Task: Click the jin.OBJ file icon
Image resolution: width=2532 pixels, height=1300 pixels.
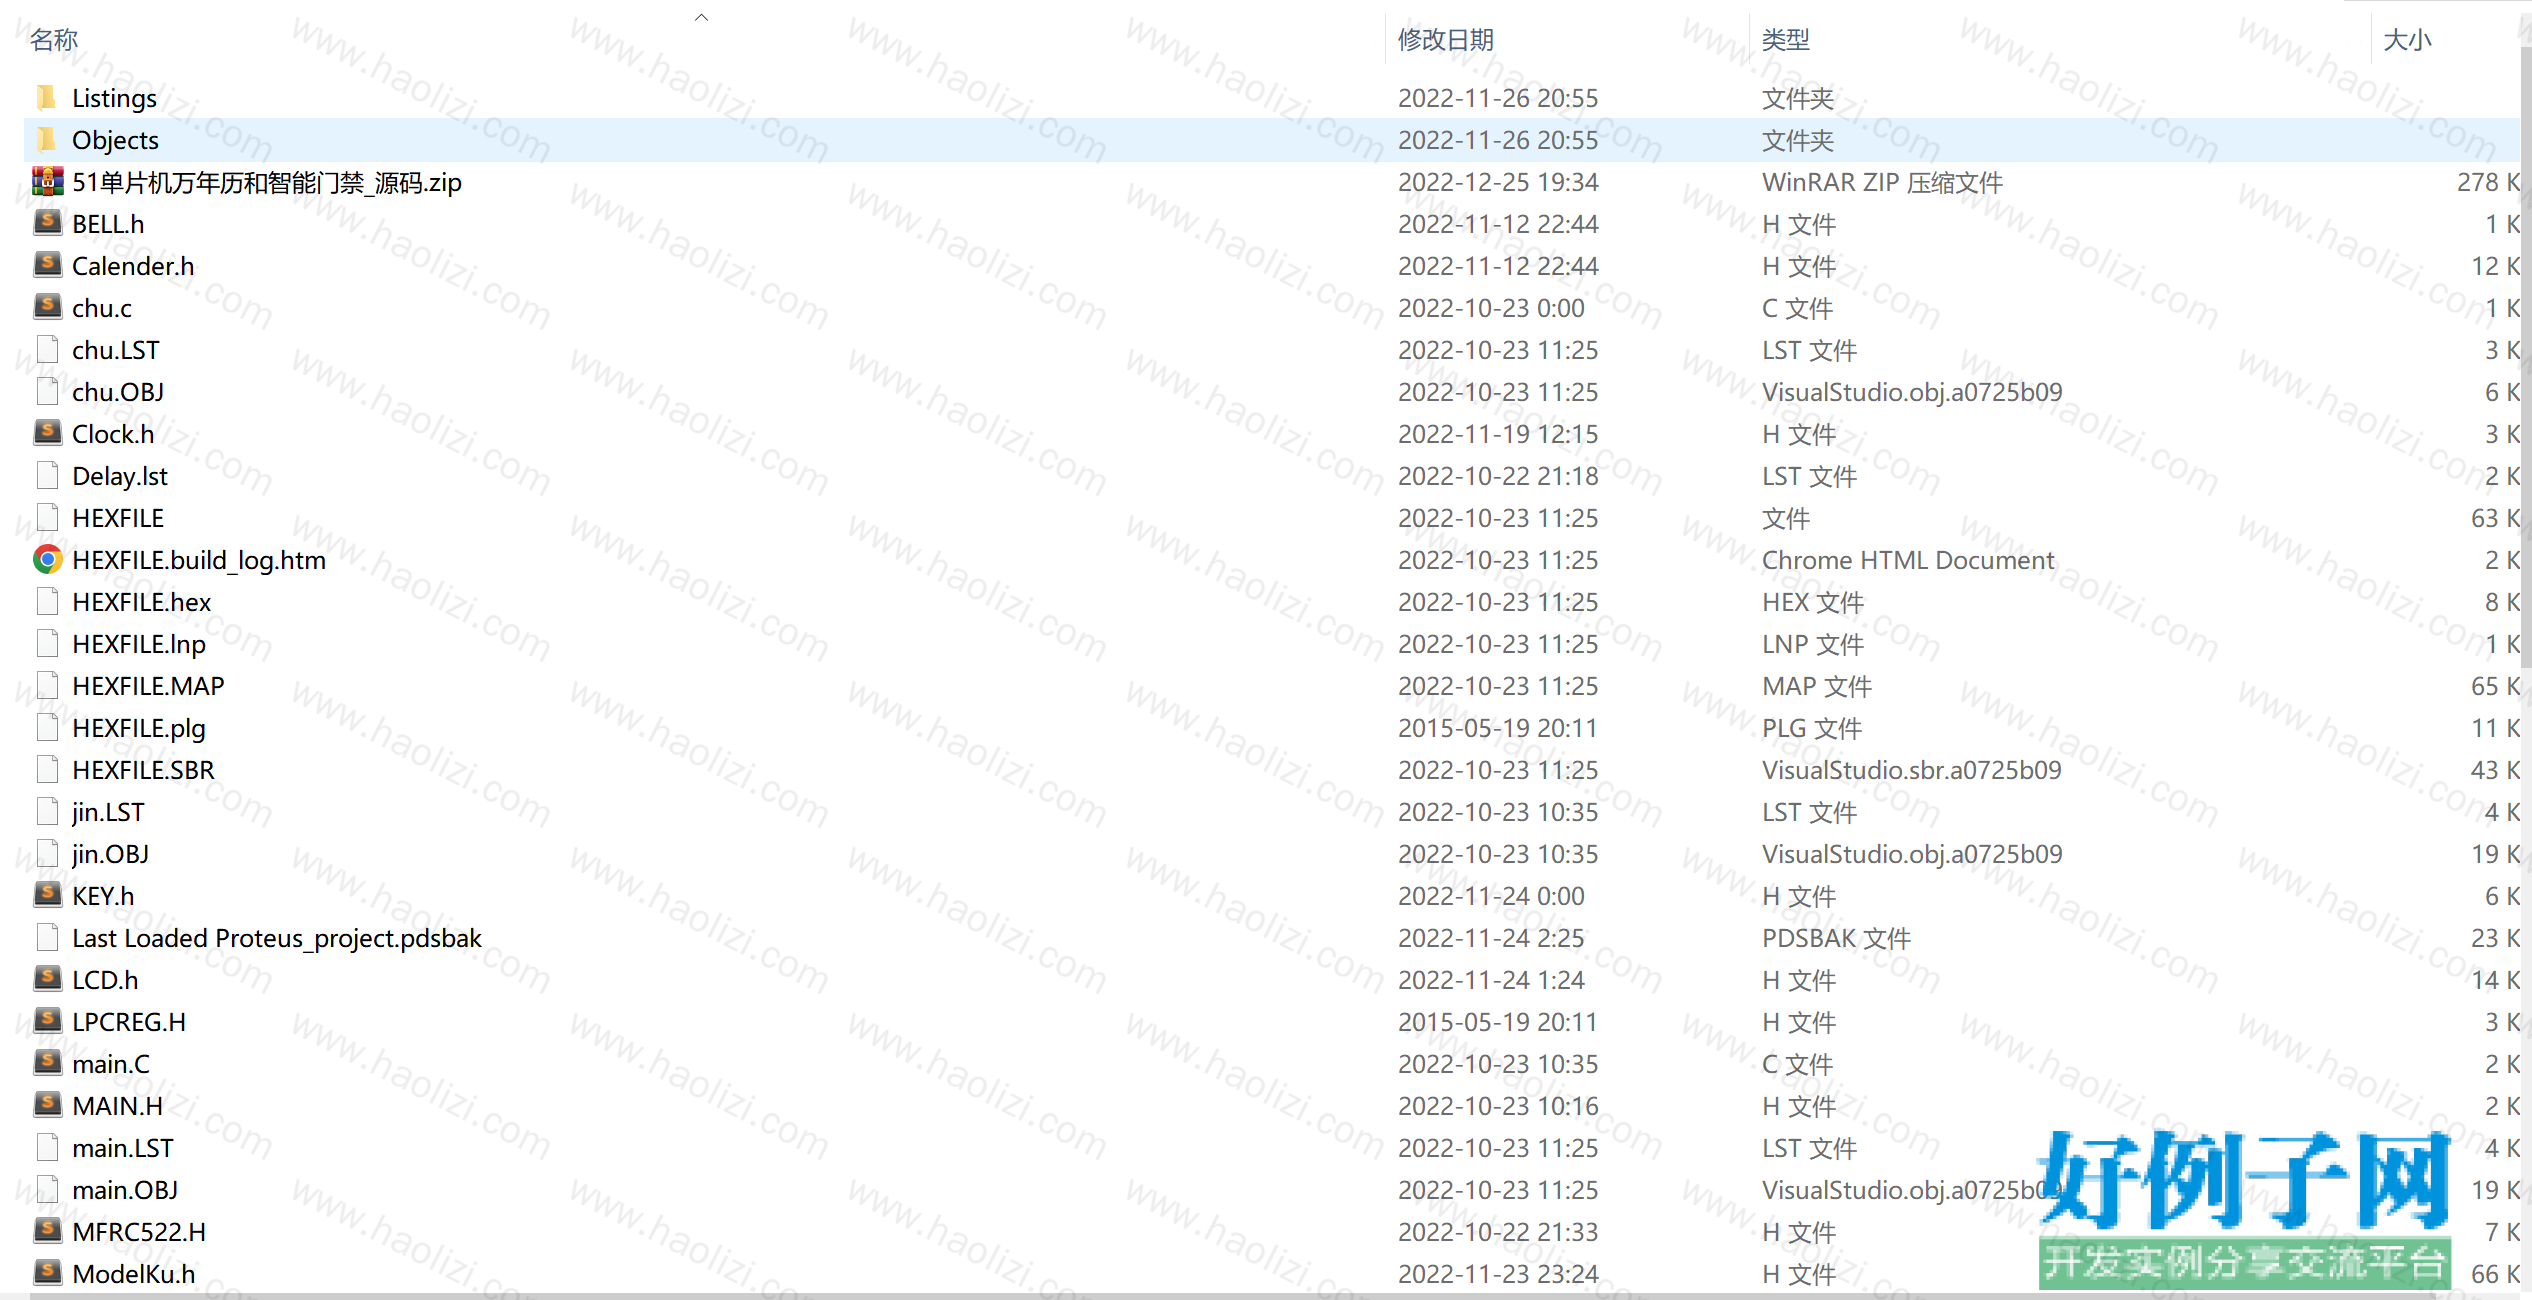Action: tap(47, 853)
